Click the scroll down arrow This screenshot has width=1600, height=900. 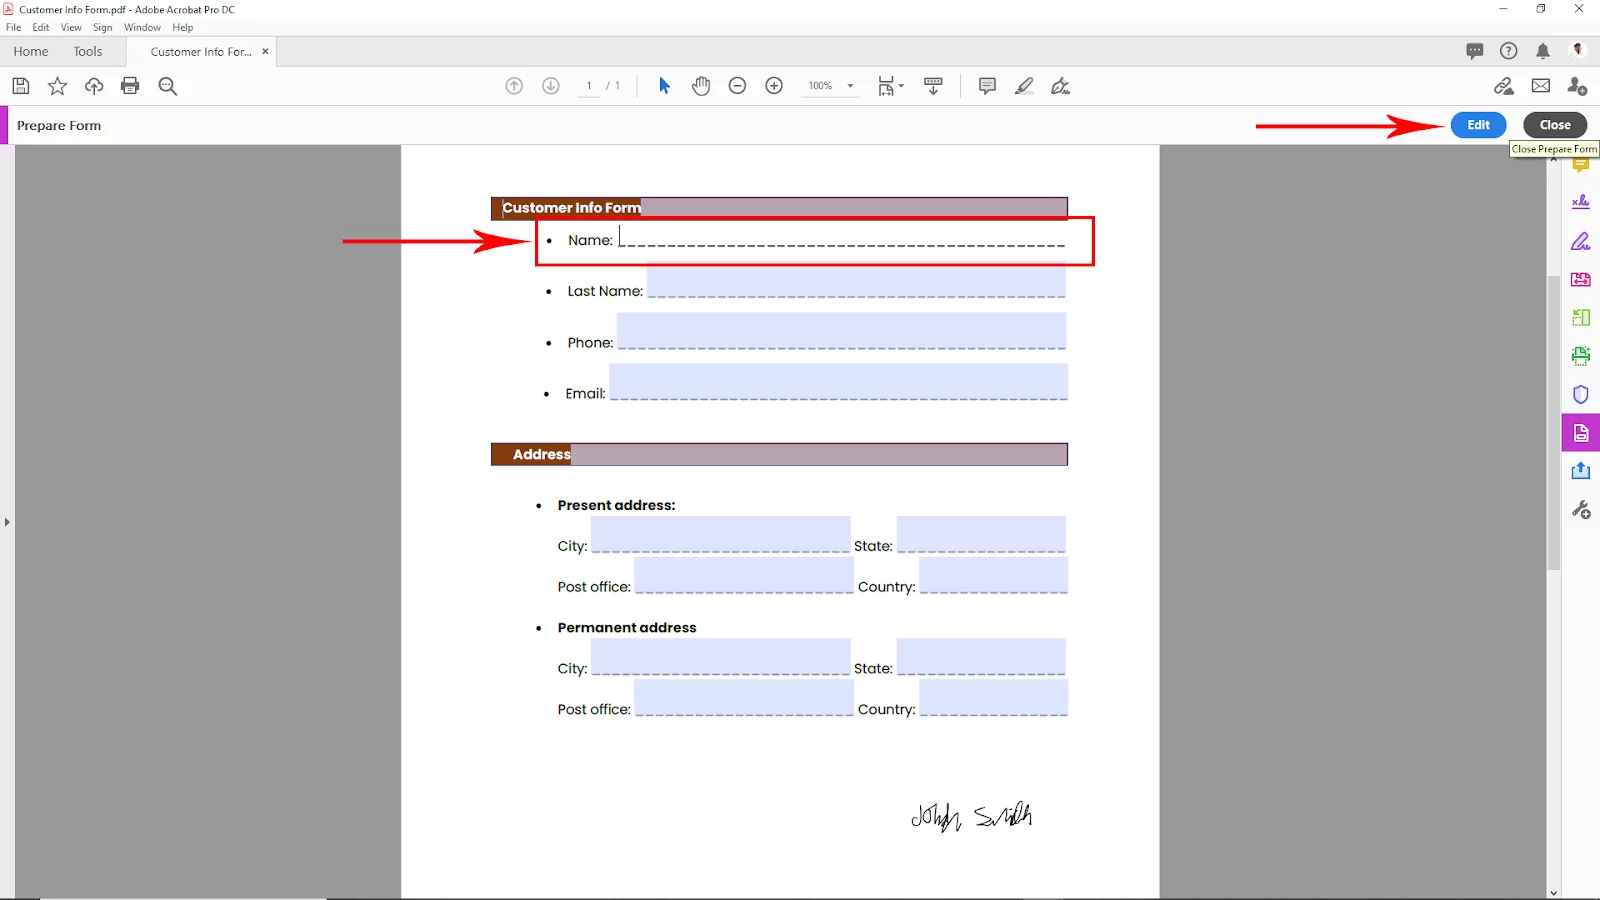click(1554, 893)
